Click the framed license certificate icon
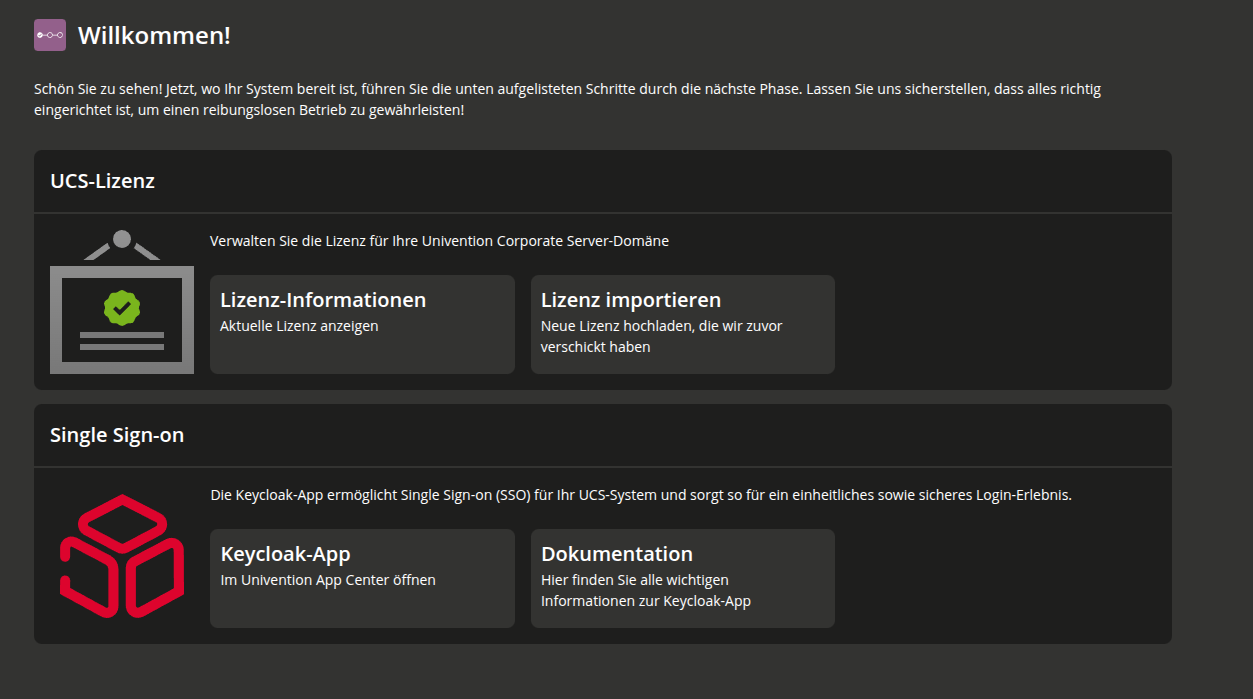The height and width of the screenshot is (699, 1253). [121, 318]
